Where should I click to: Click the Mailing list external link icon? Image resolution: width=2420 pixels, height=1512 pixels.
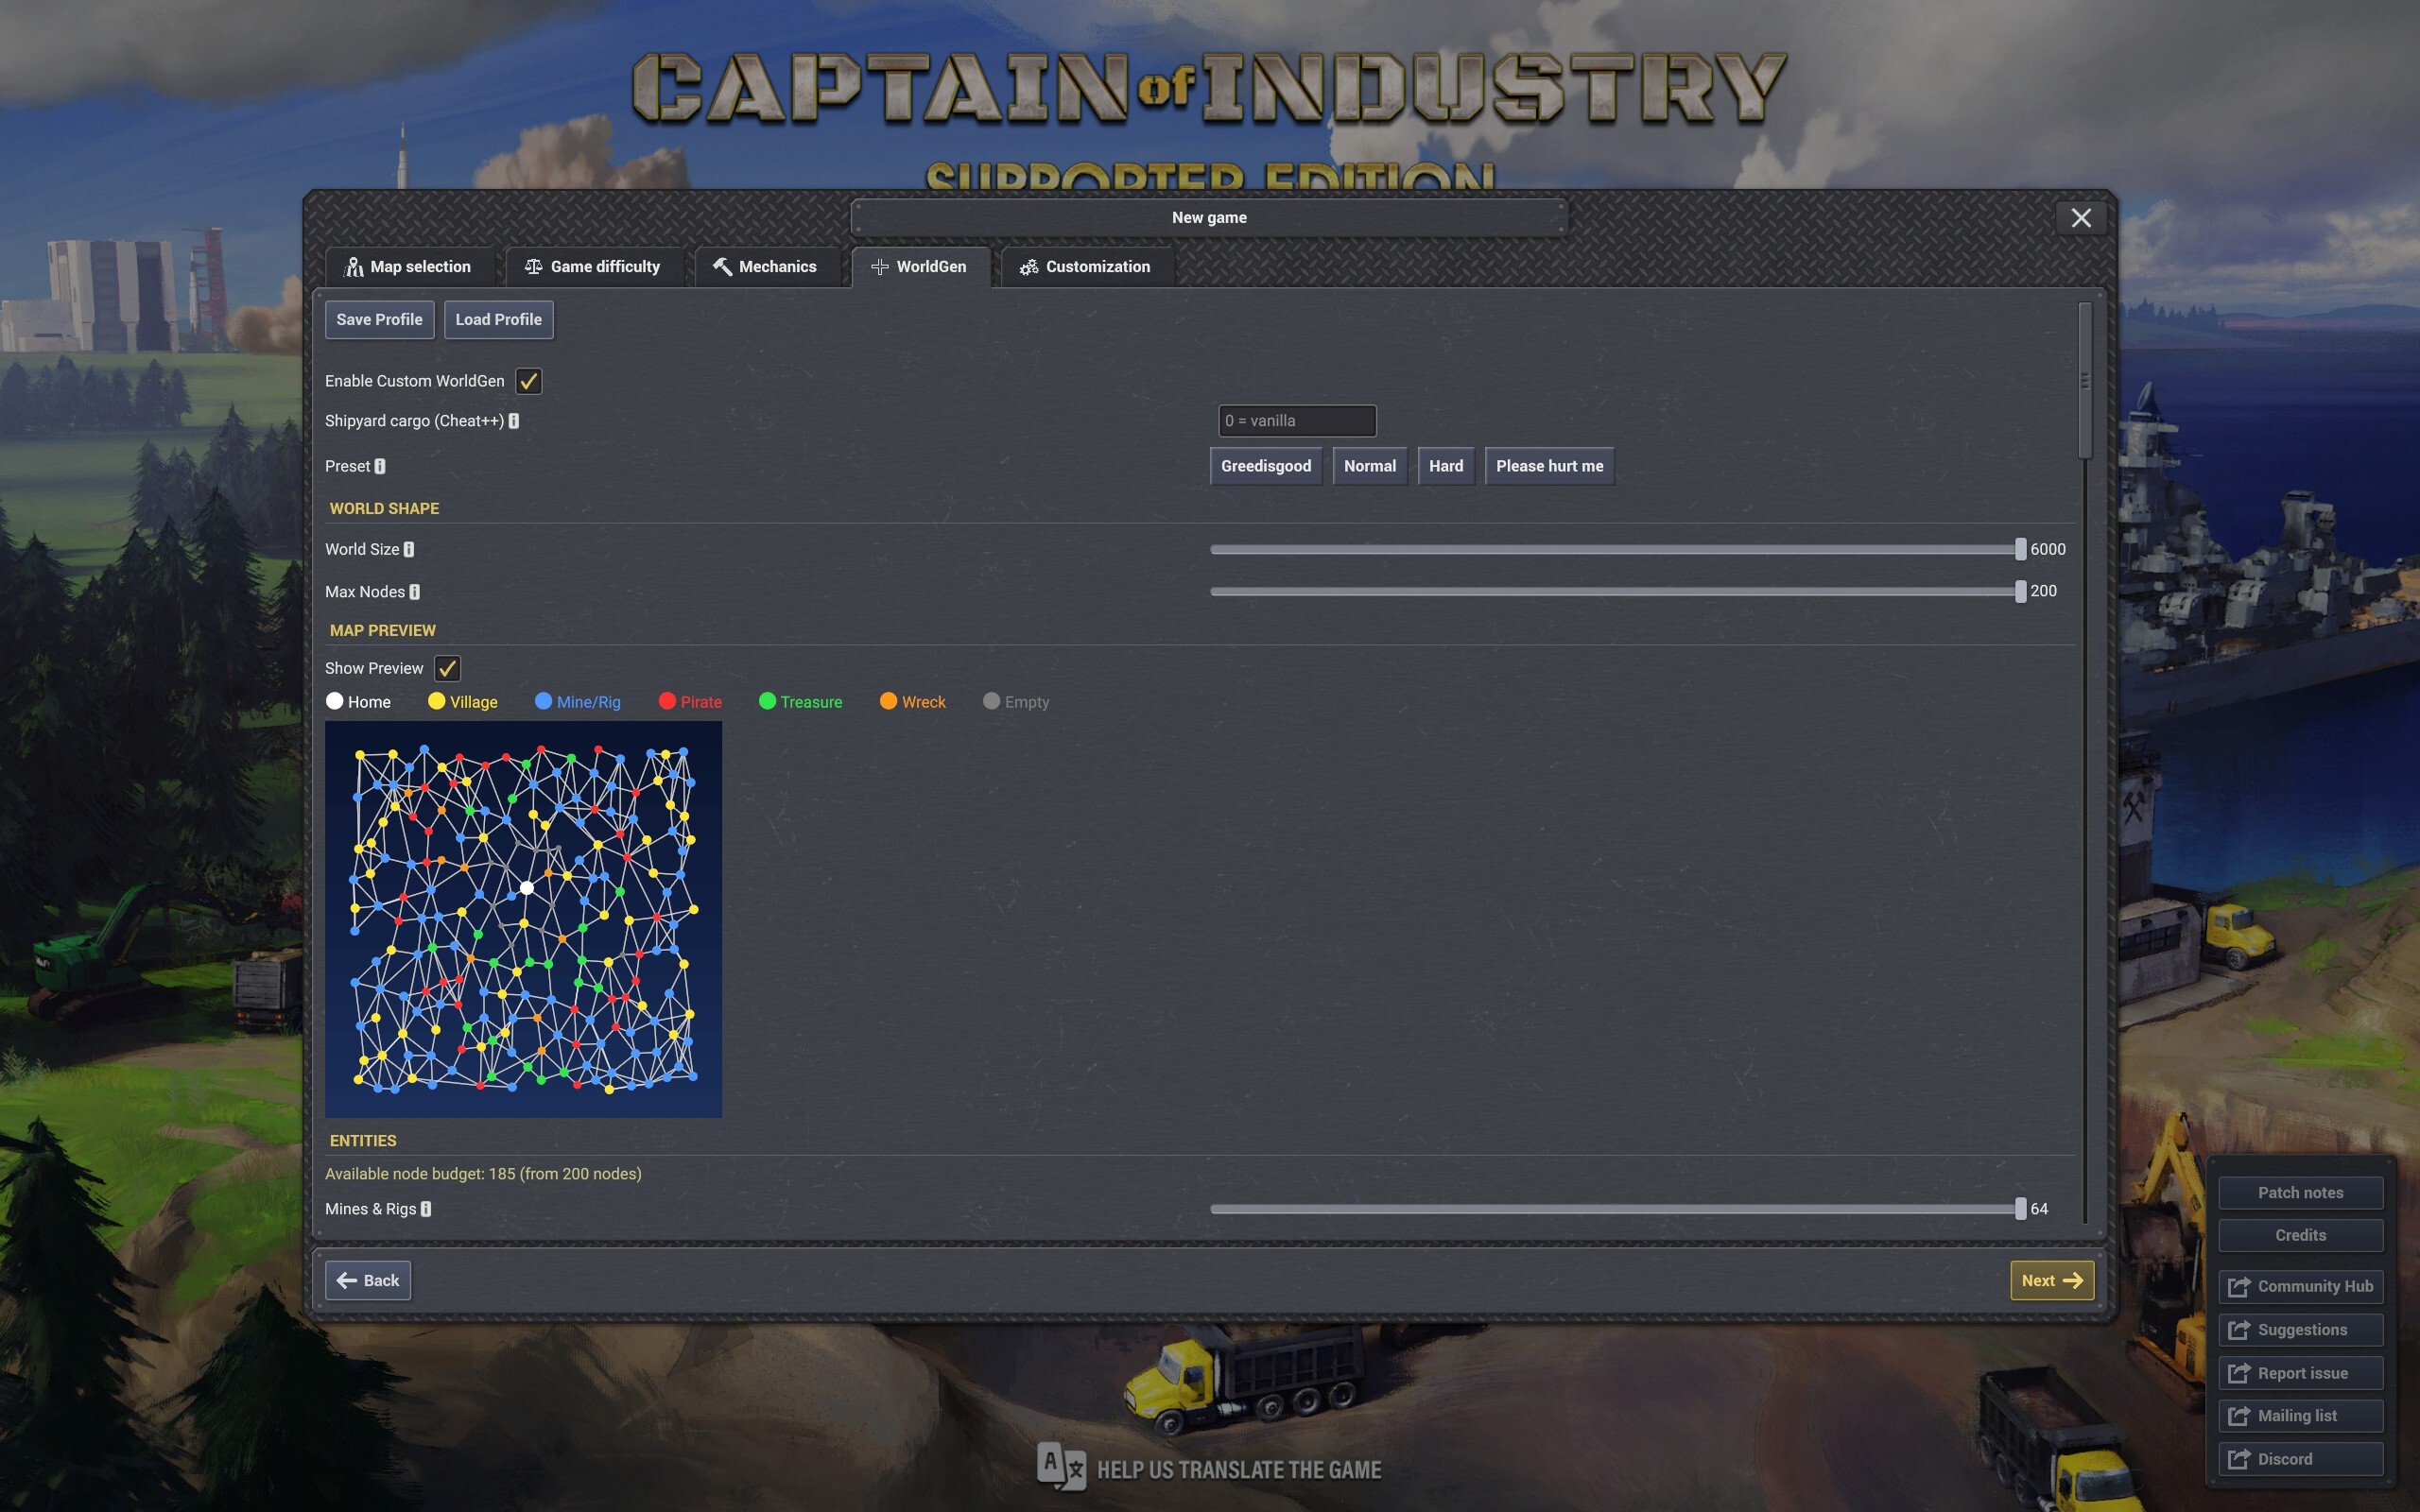pyautogui.click(x=2239, y=1416)
